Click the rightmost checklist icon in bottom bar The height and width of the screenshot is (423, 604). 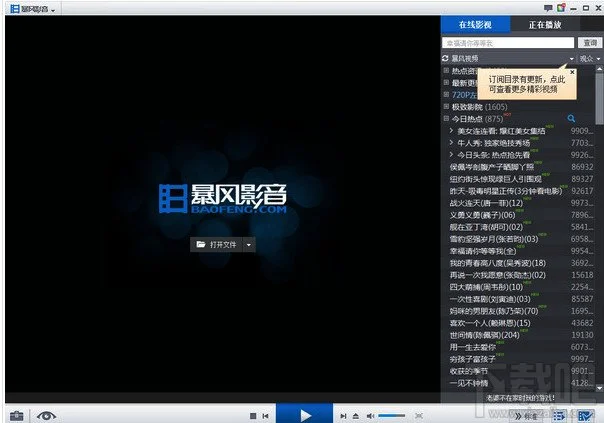coord(585,416)
